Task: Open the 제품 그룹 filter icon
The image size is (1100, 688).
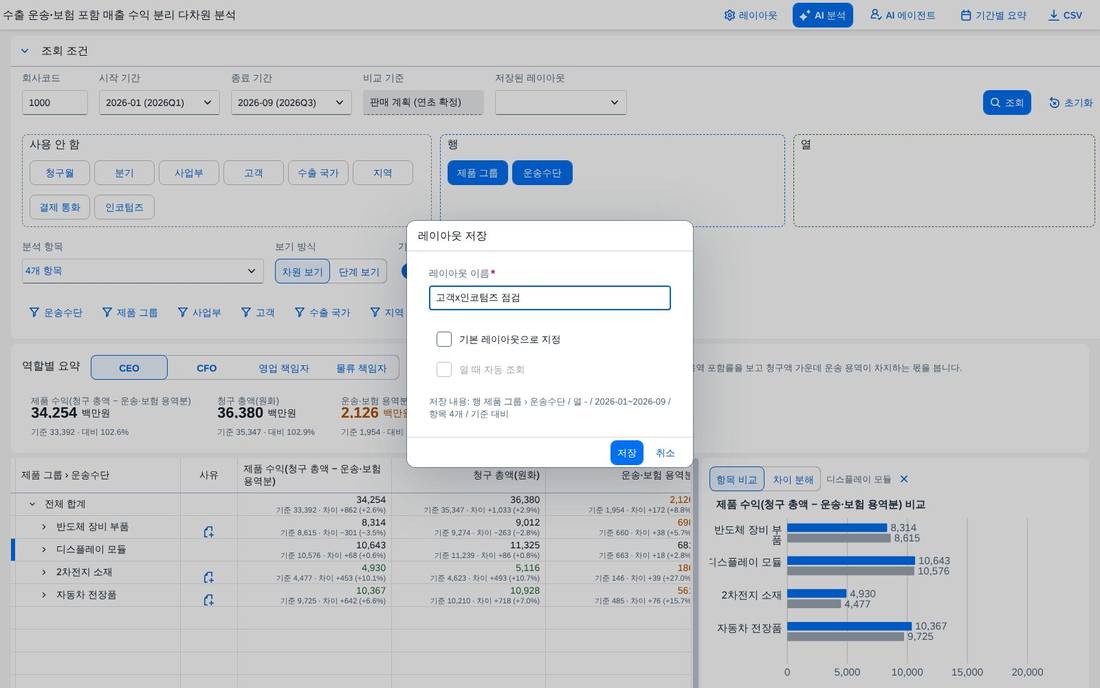Action: click(107, 312)
